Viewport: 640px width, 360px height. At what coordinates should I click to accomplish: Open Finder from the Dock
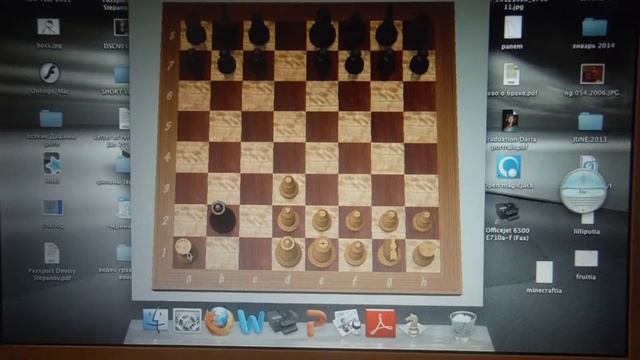(x=155, y=320)
